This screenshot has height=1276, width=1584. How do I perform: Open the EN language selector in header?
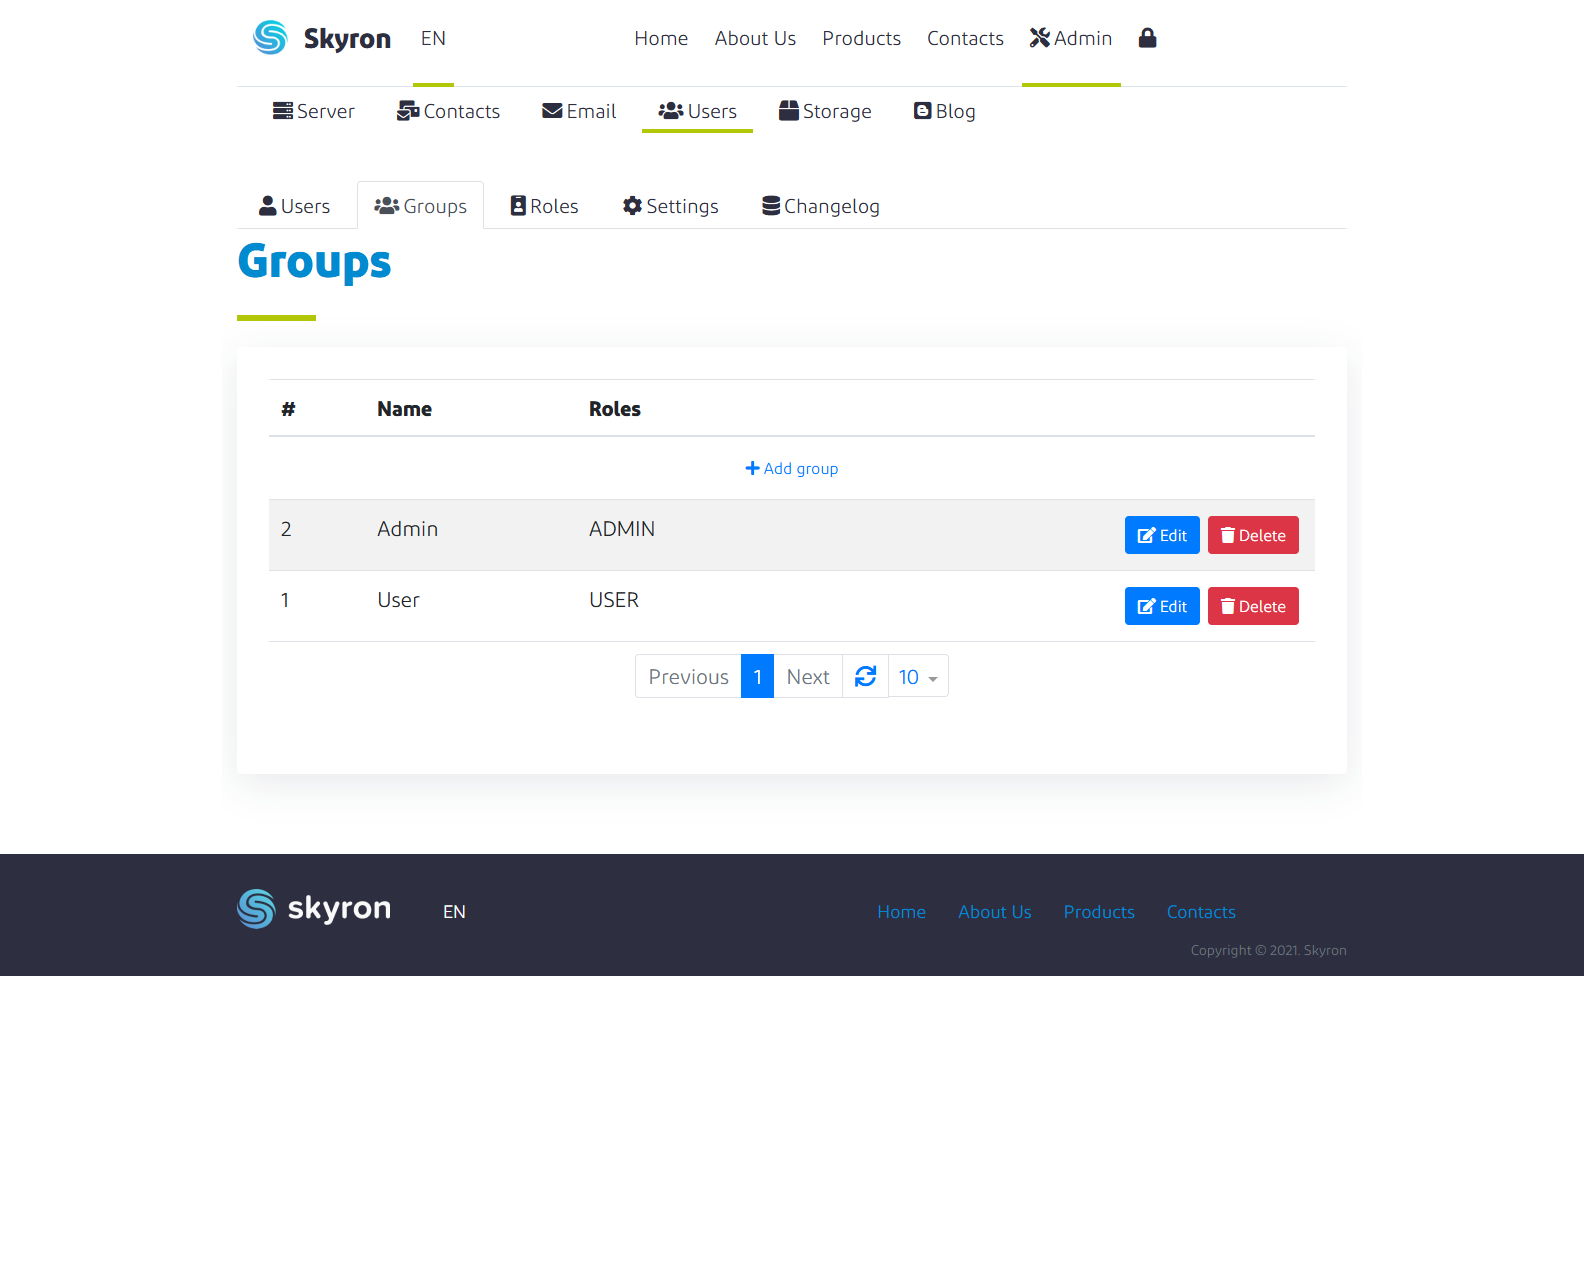433,38
